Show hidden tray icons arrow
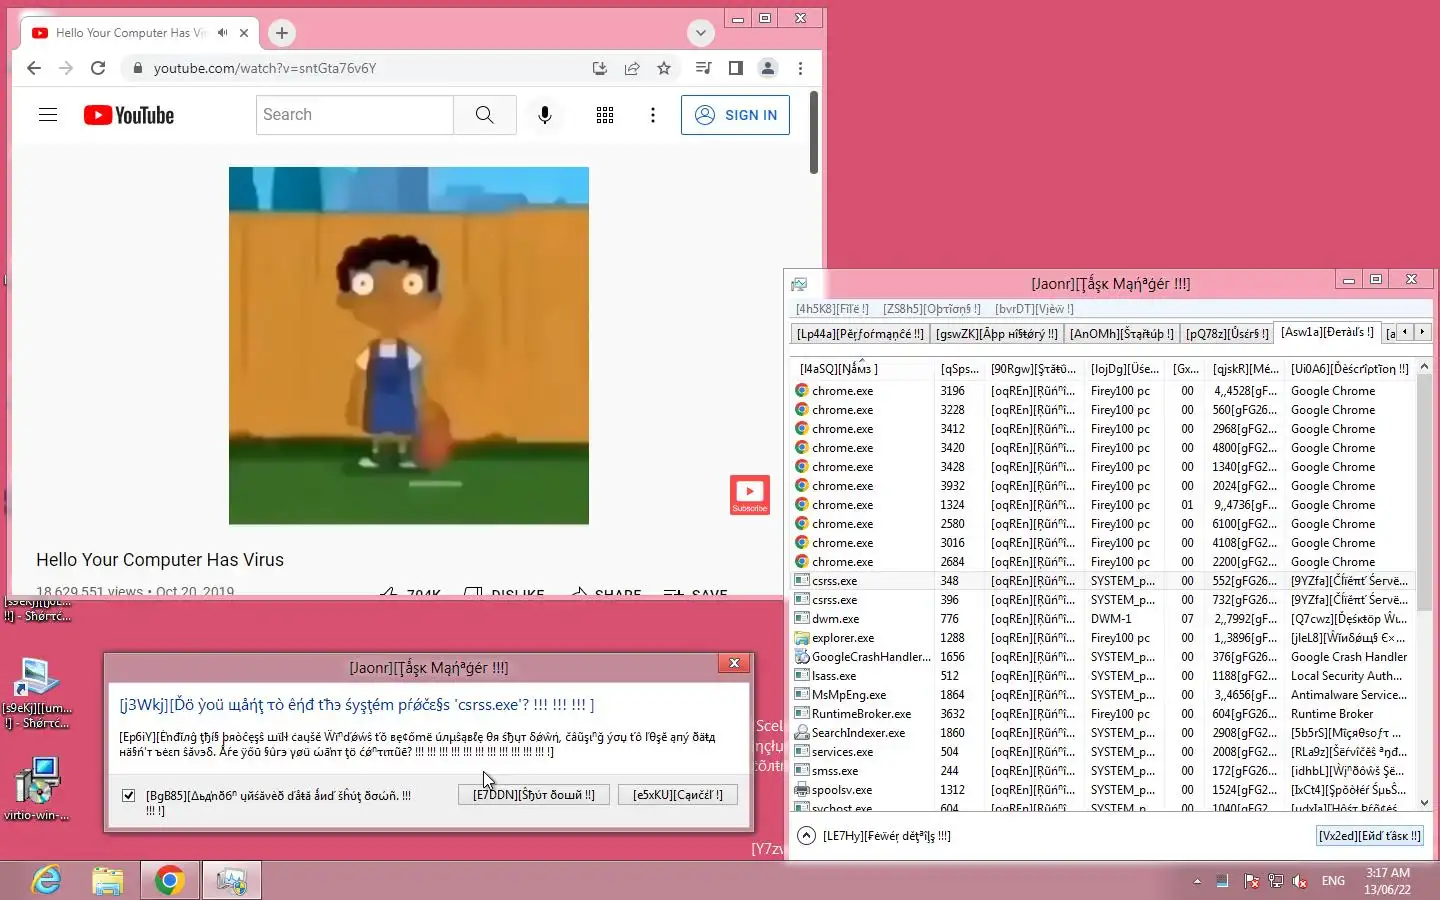Screen dimensions: 1440x900 point(1197,881)
